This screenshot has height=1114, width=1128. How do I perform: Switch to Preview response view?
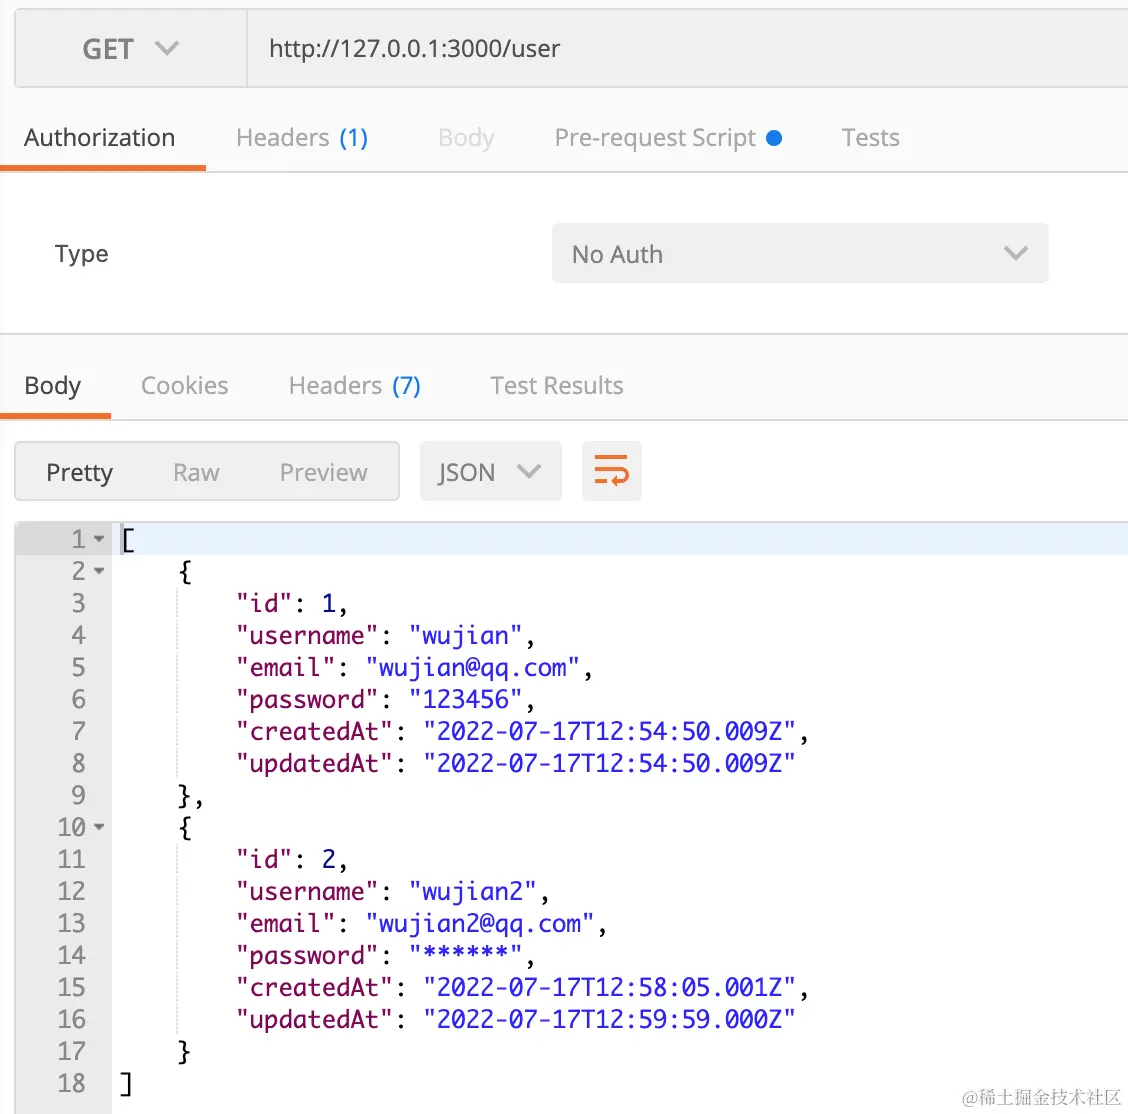point(323,472)
